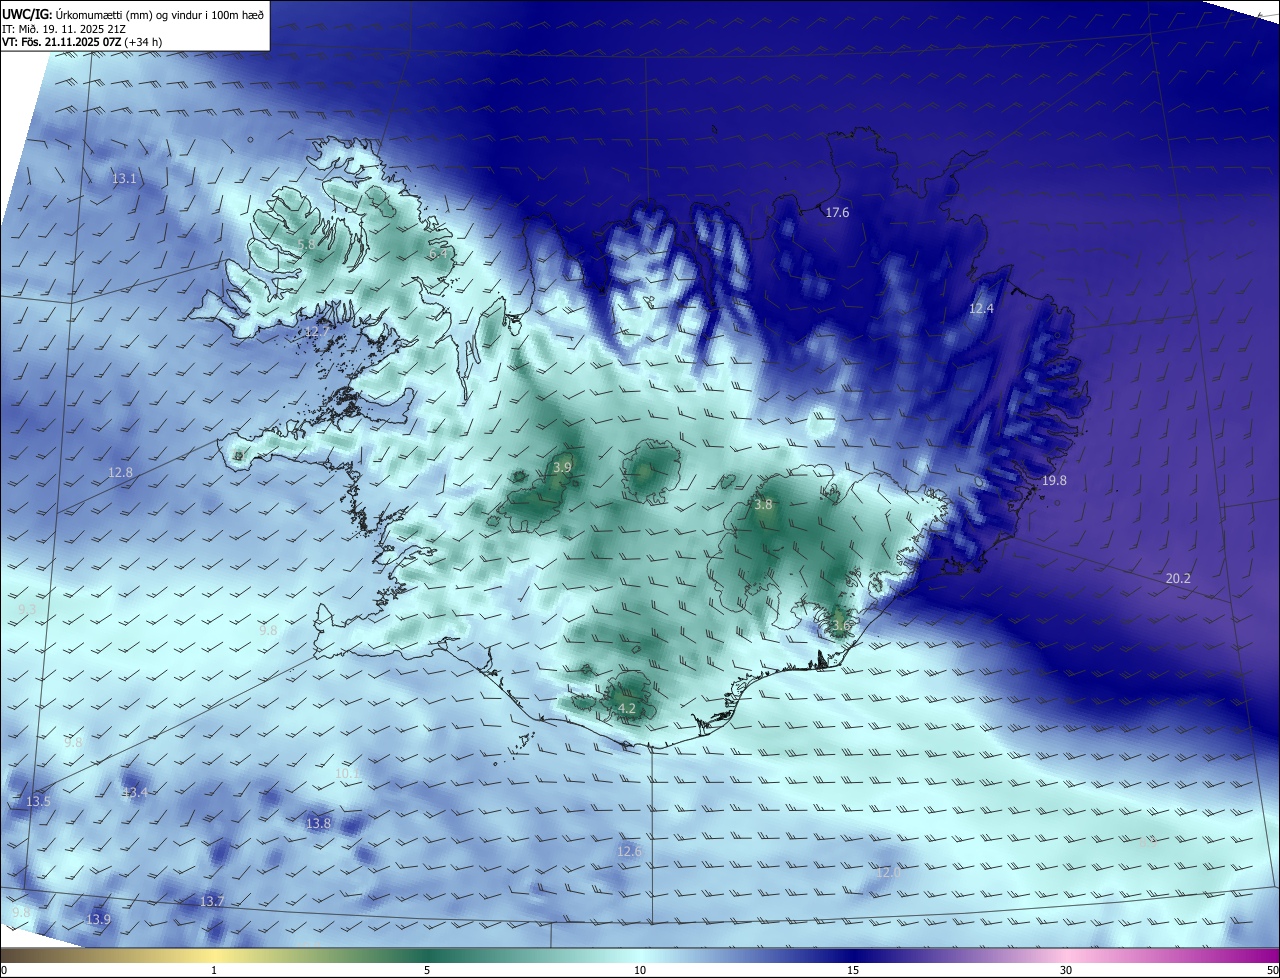Click the 12.0 value on the map

click(x=887, y=873)
